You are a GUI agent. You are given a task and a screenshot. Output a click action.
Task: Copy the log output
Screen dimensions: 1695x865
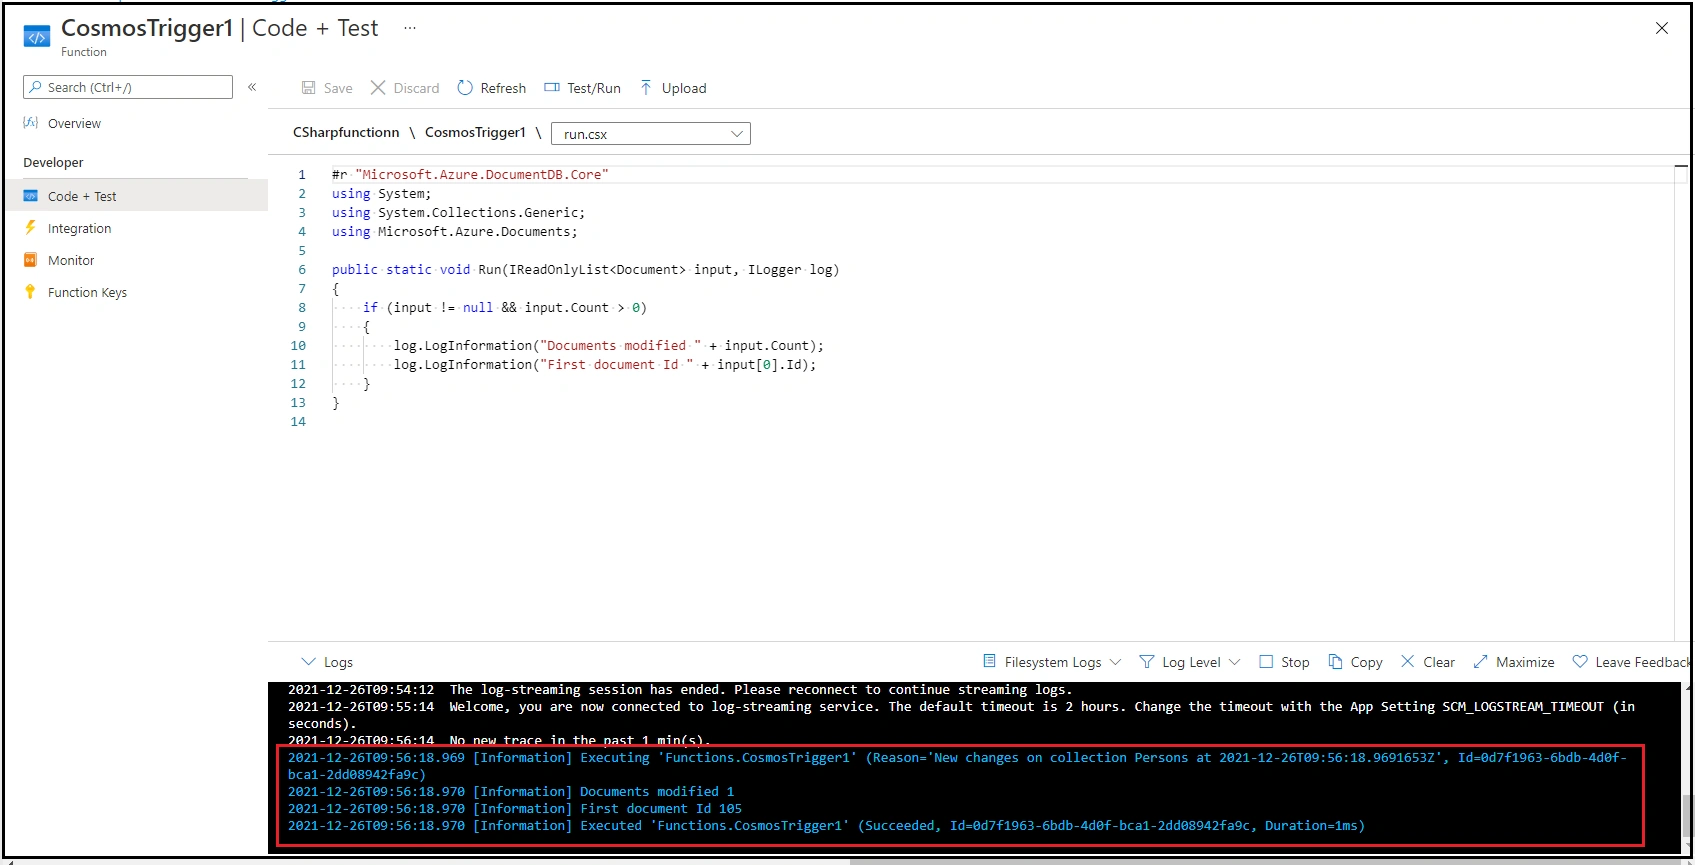pos(1366,662)
